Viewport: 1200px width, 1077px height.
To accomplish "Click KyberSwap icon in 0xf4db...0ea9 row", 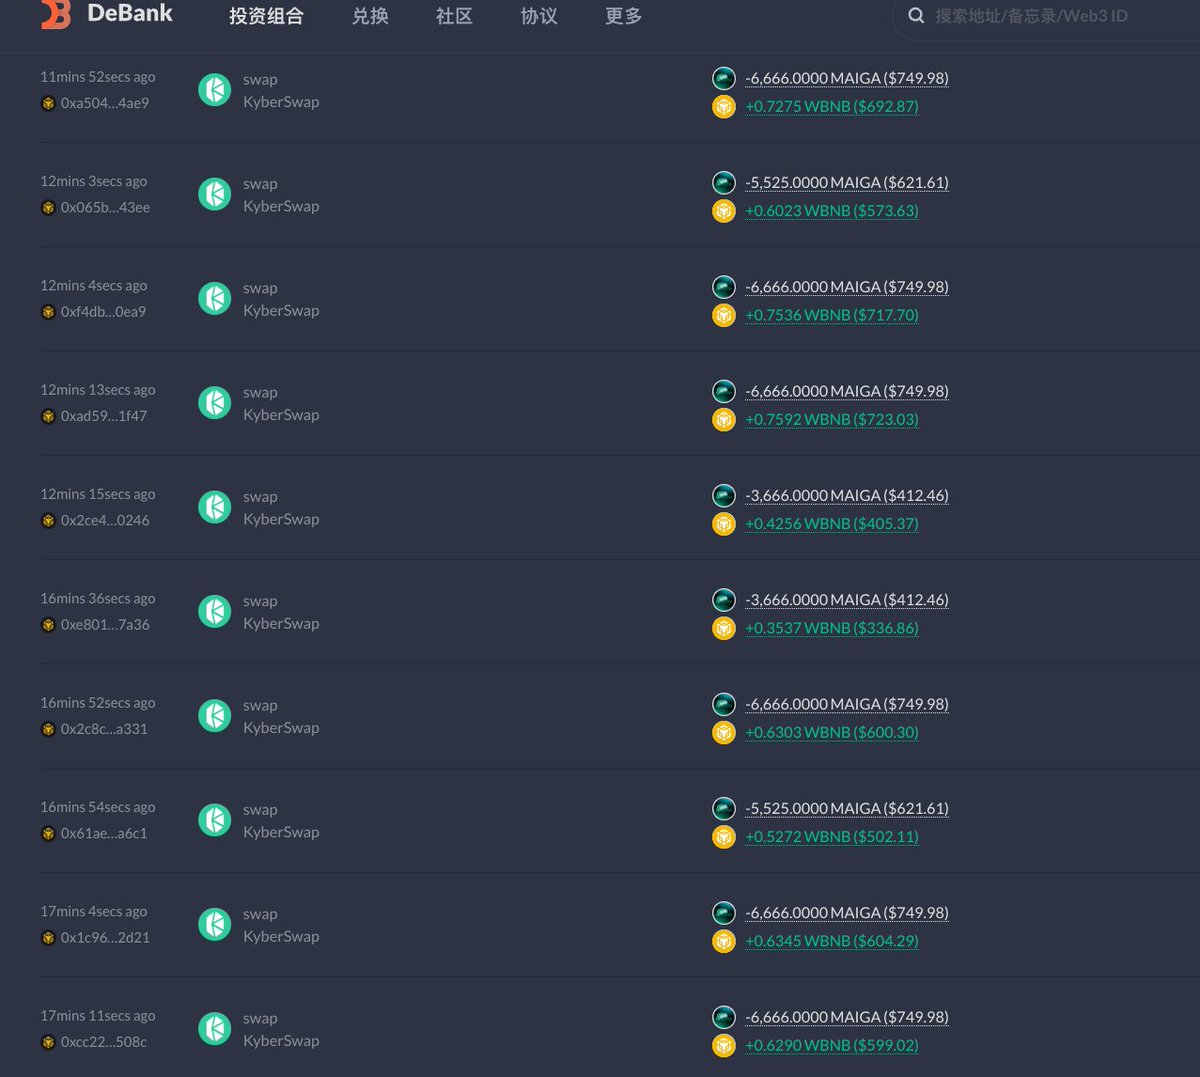I will 215,298.
